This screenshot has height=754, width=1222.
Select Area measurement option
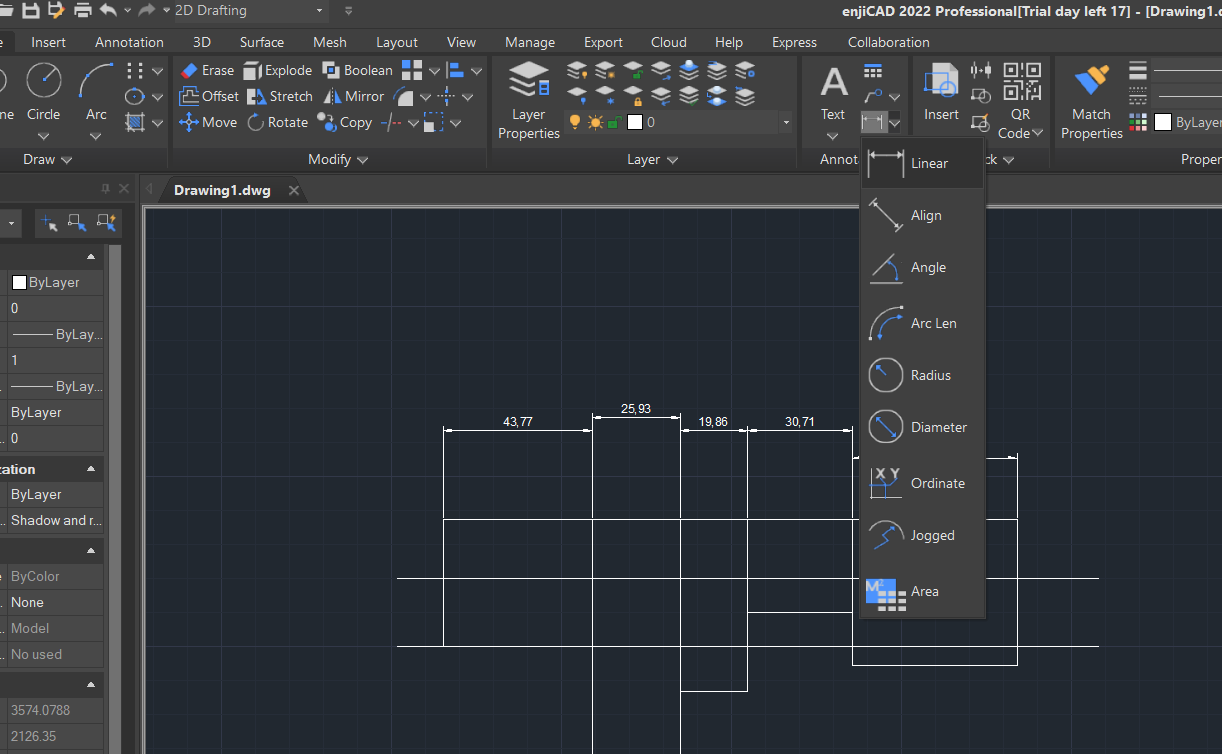[x=923, y=591]
